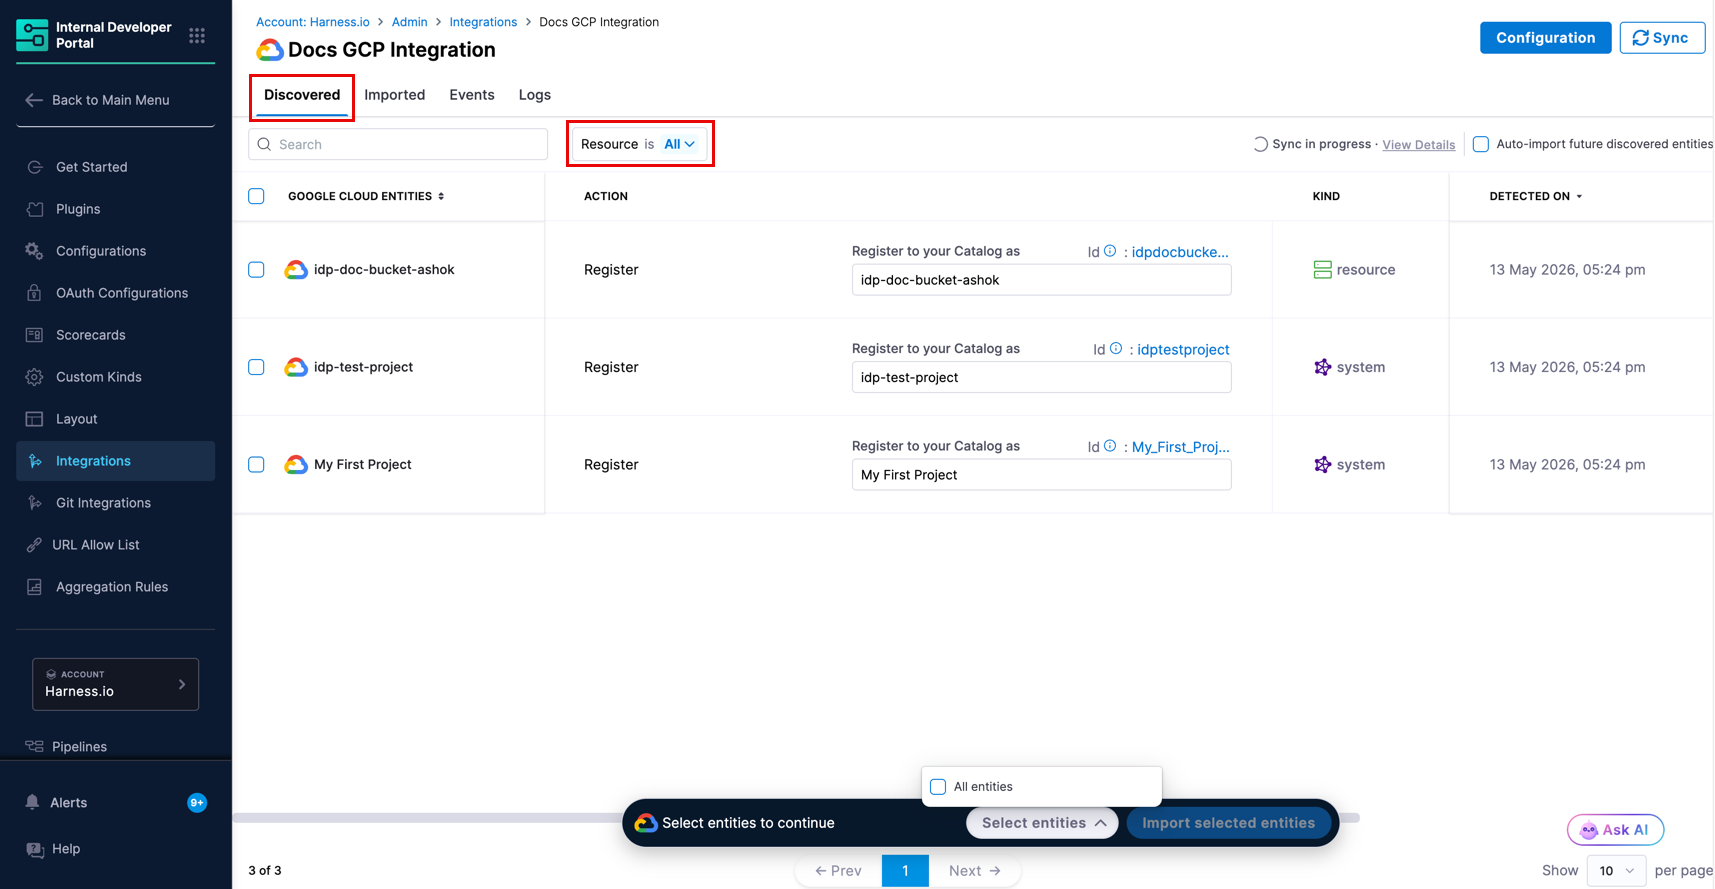Sort by Google Cloud Entities column
The image size is (1715, 889).
tap(366, 196)
